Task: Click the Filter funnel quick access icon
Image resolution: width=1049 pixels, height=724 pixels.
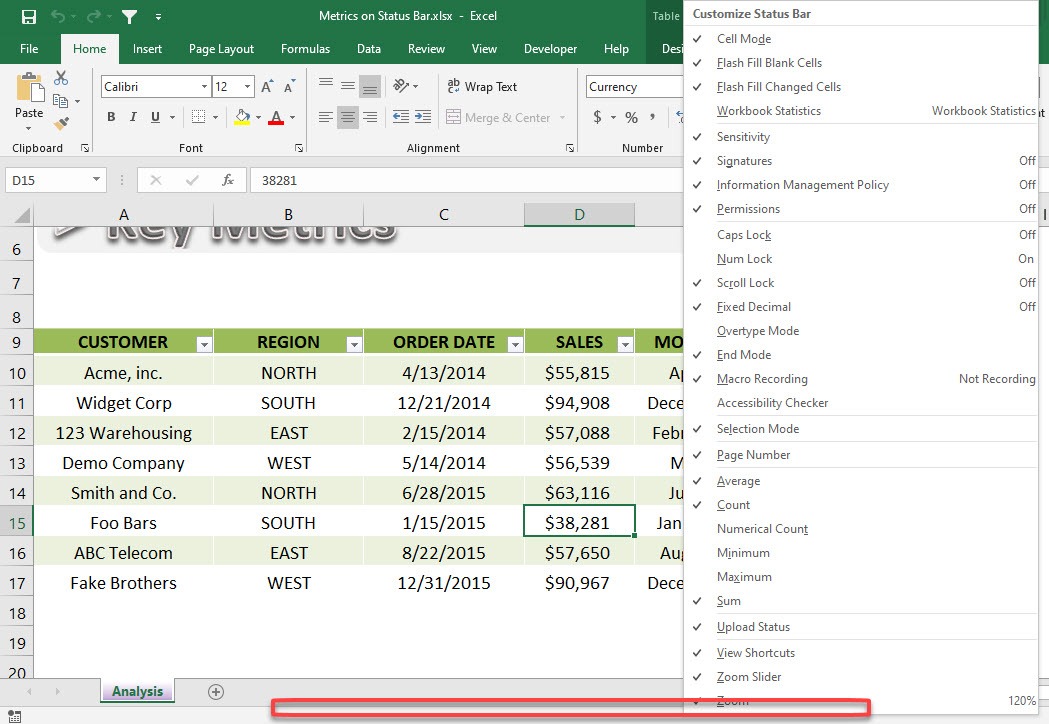Action: click(x=130, y=16)
